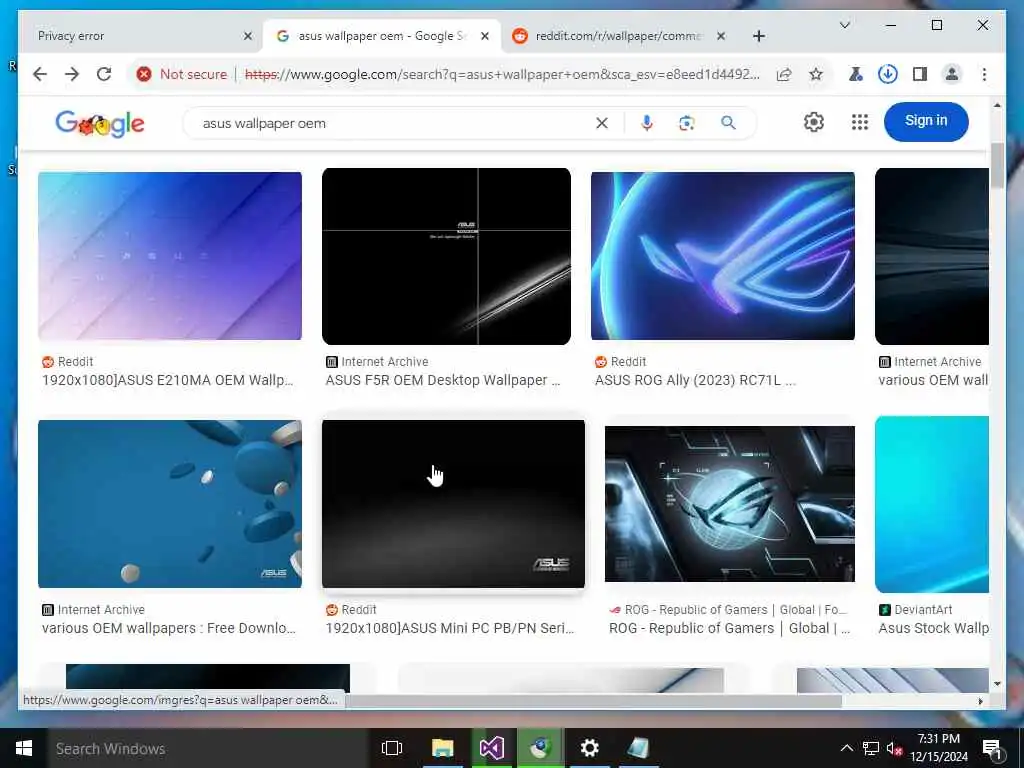Focus the asus wallpaper oem search box

click(392, 123)
